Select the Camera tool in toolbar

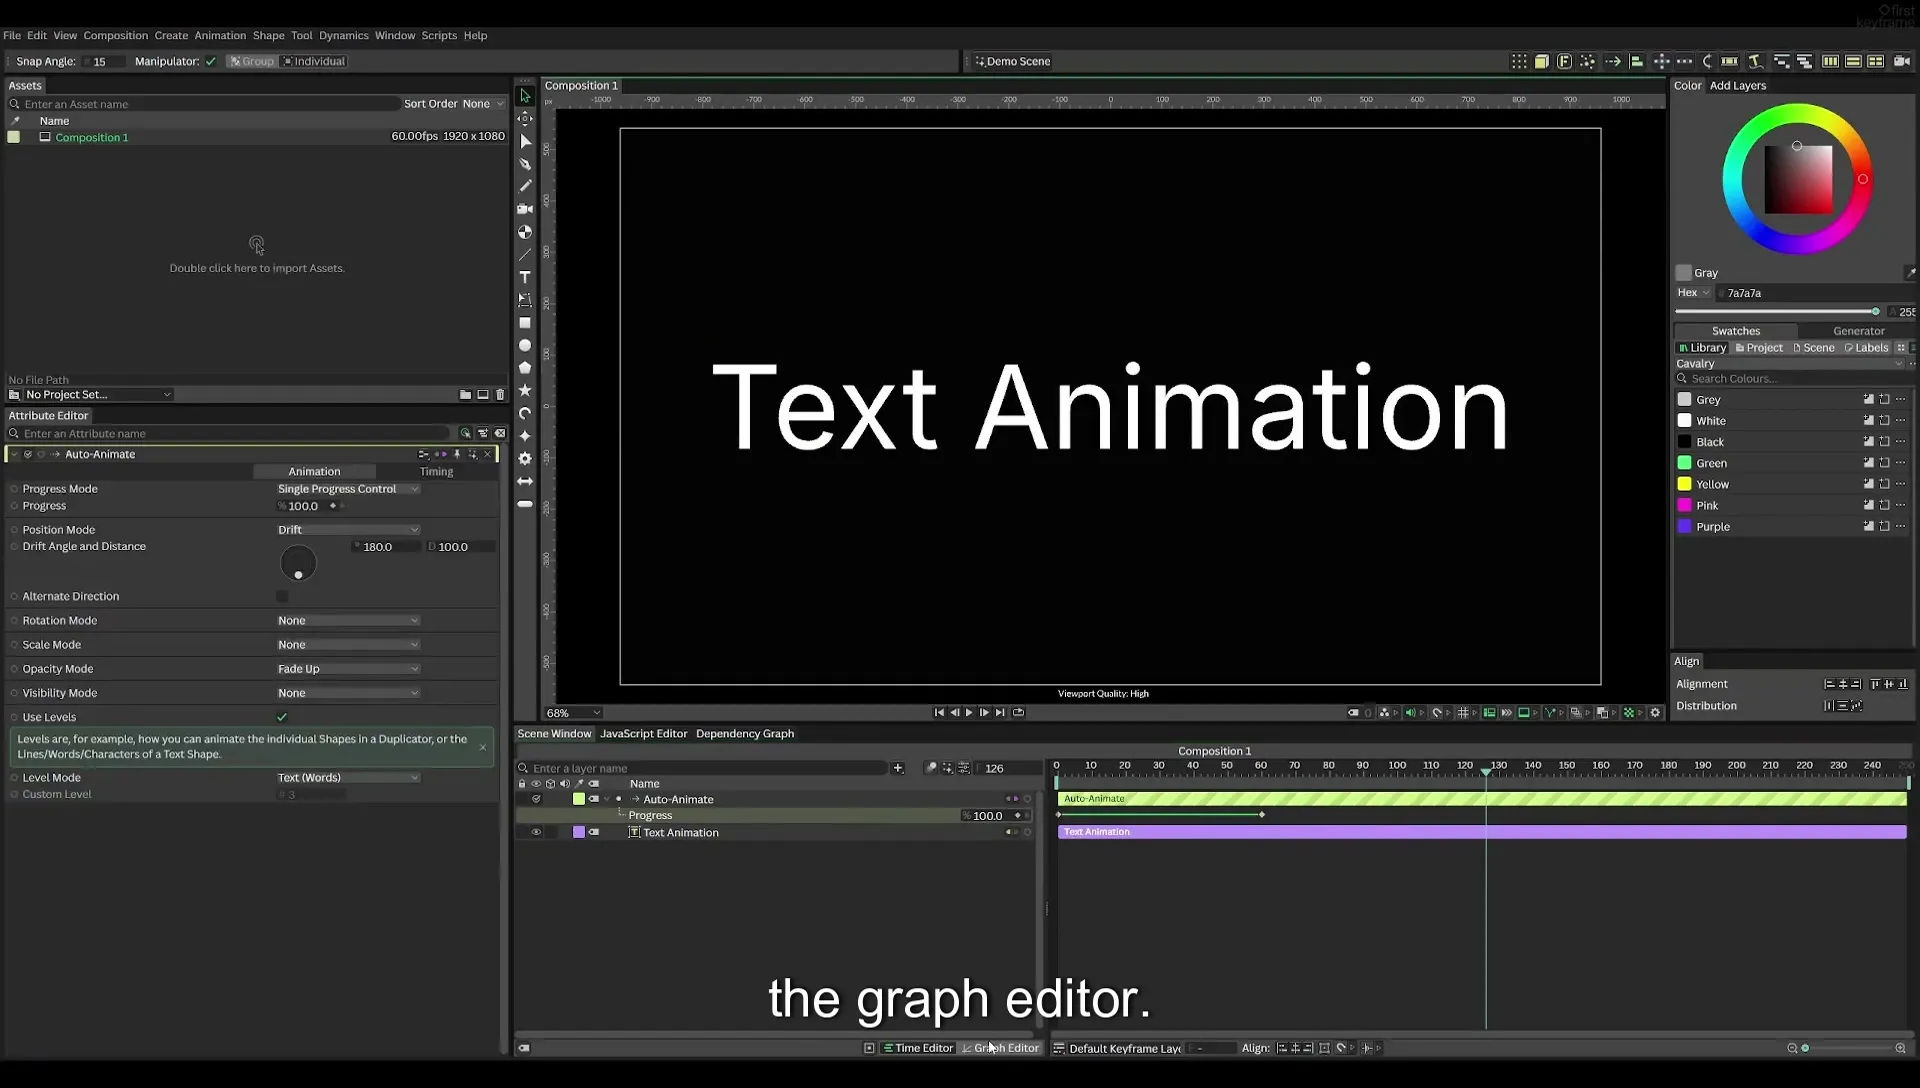pyautogui.click(x=525, y=209)
